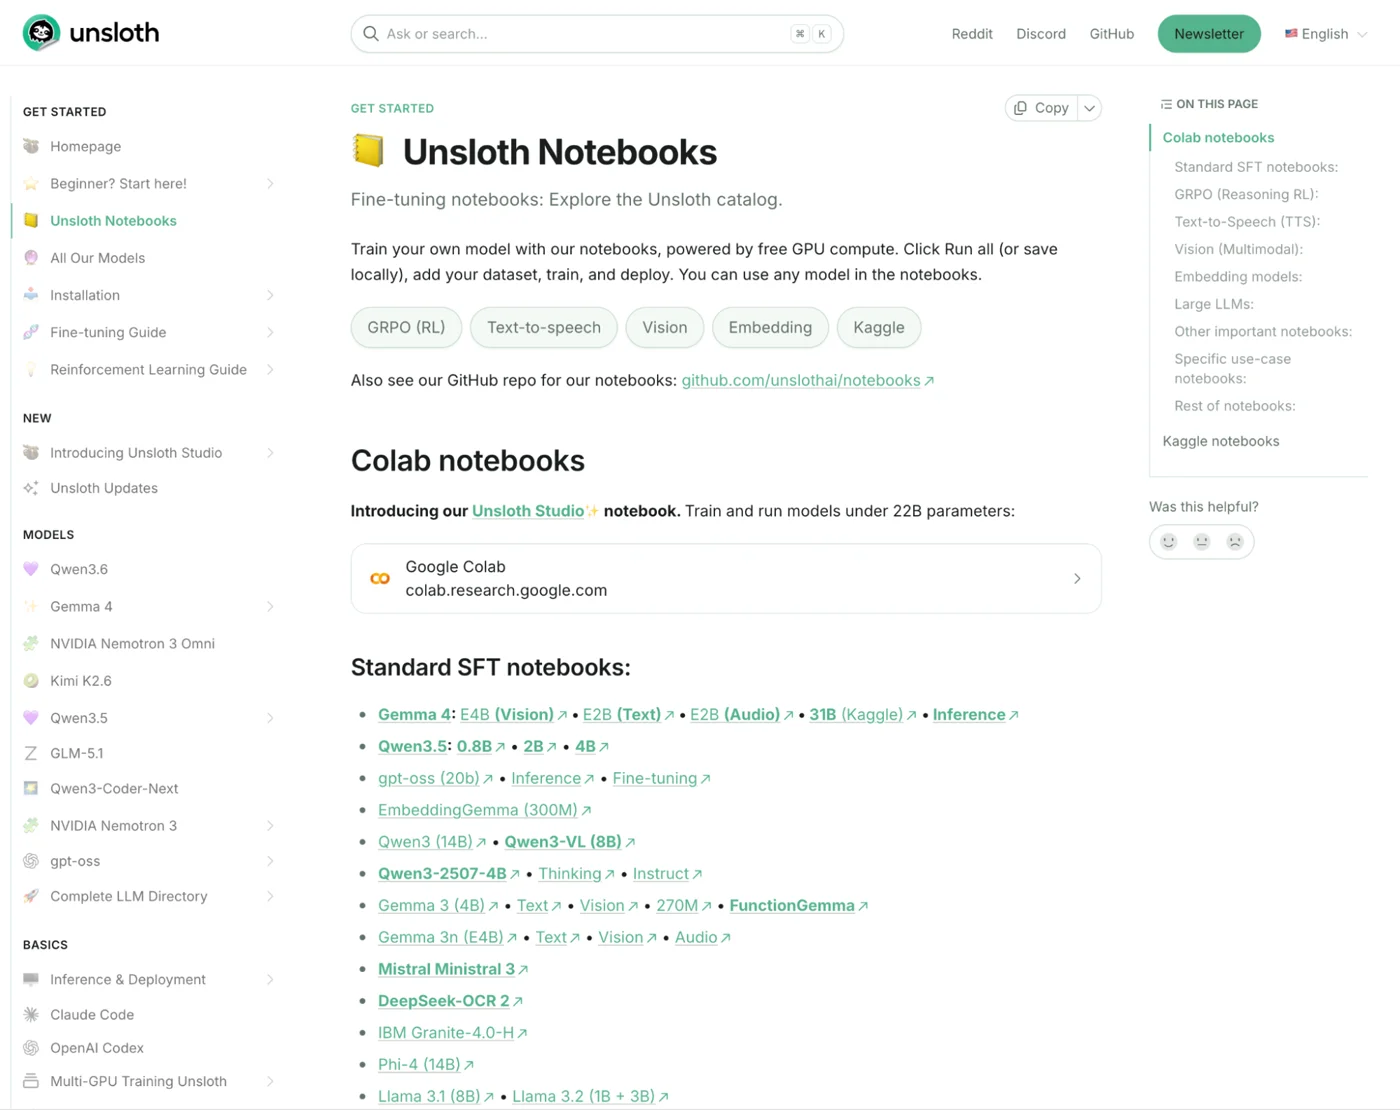
Task: Click the yellow notebook icon beside page title
Action: [368, 151]
